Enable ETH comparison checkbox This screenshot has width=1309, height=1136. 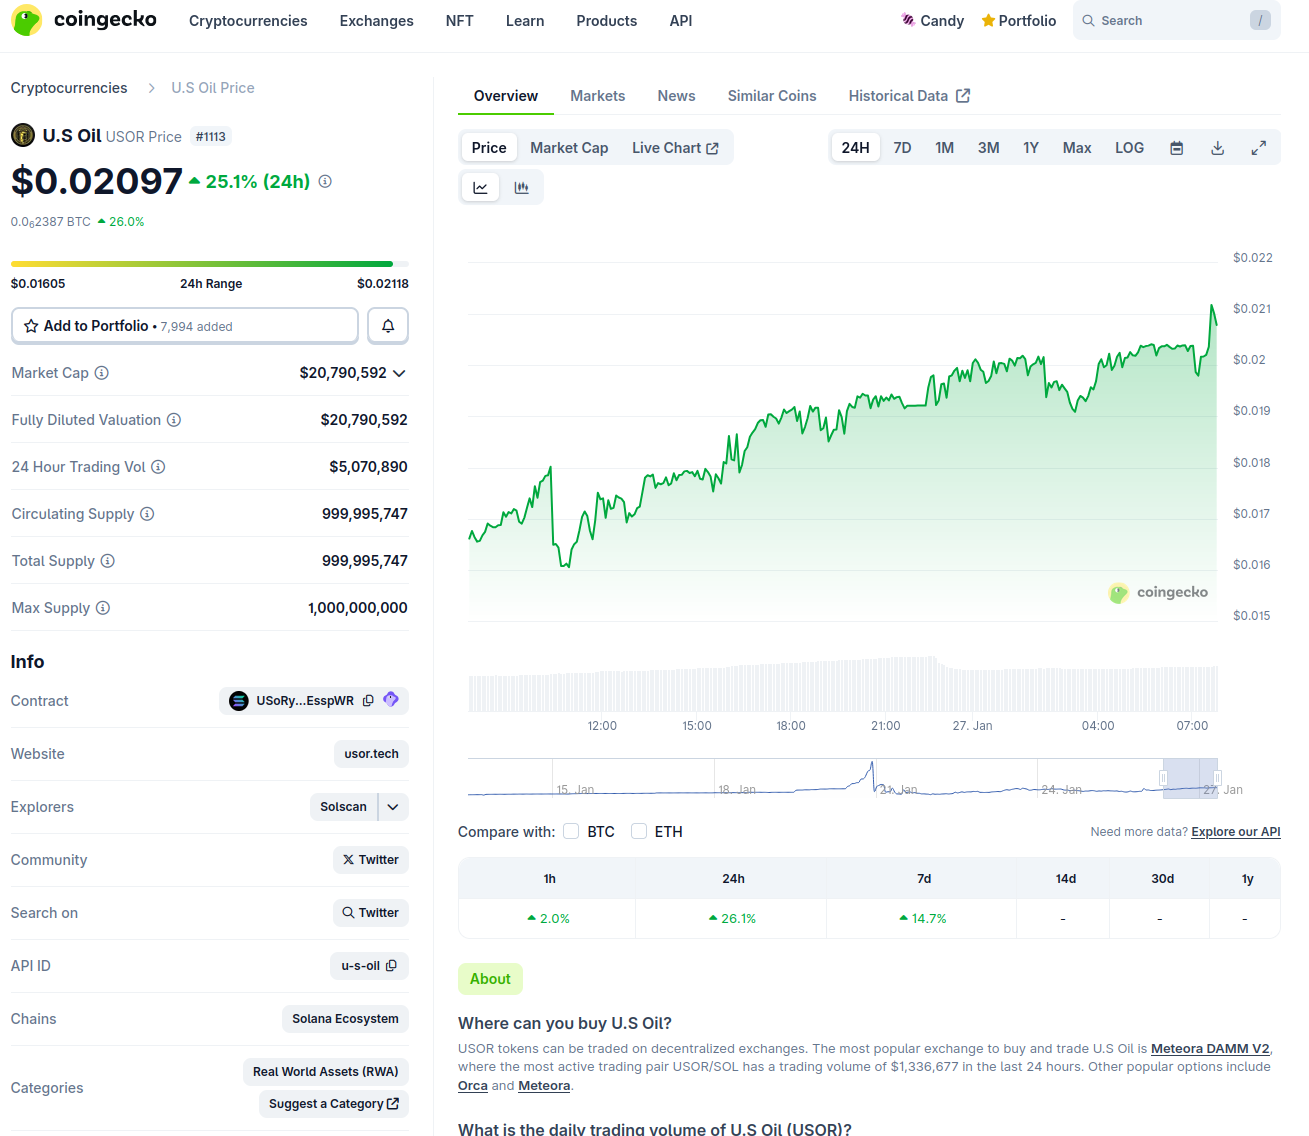[639, 831]
